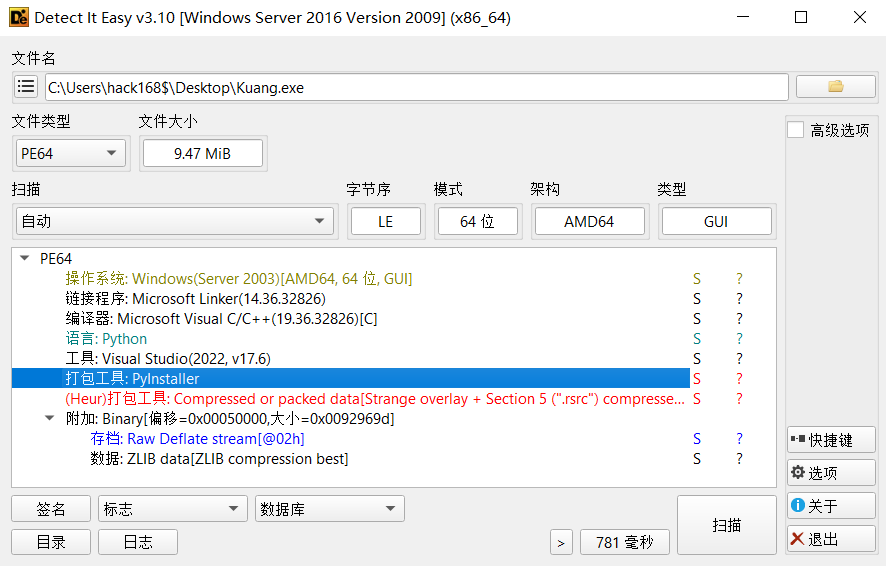Click ? link on Raw Deflate stream row
Screen dimensions: 886x566
click(x=739, y=439)
